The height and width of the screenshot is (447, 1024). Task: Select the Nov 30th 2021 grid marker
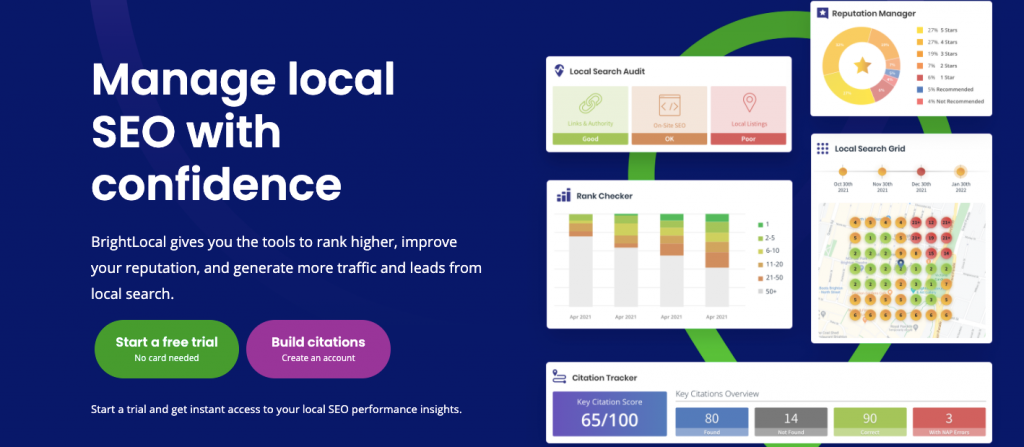point(882,172)
